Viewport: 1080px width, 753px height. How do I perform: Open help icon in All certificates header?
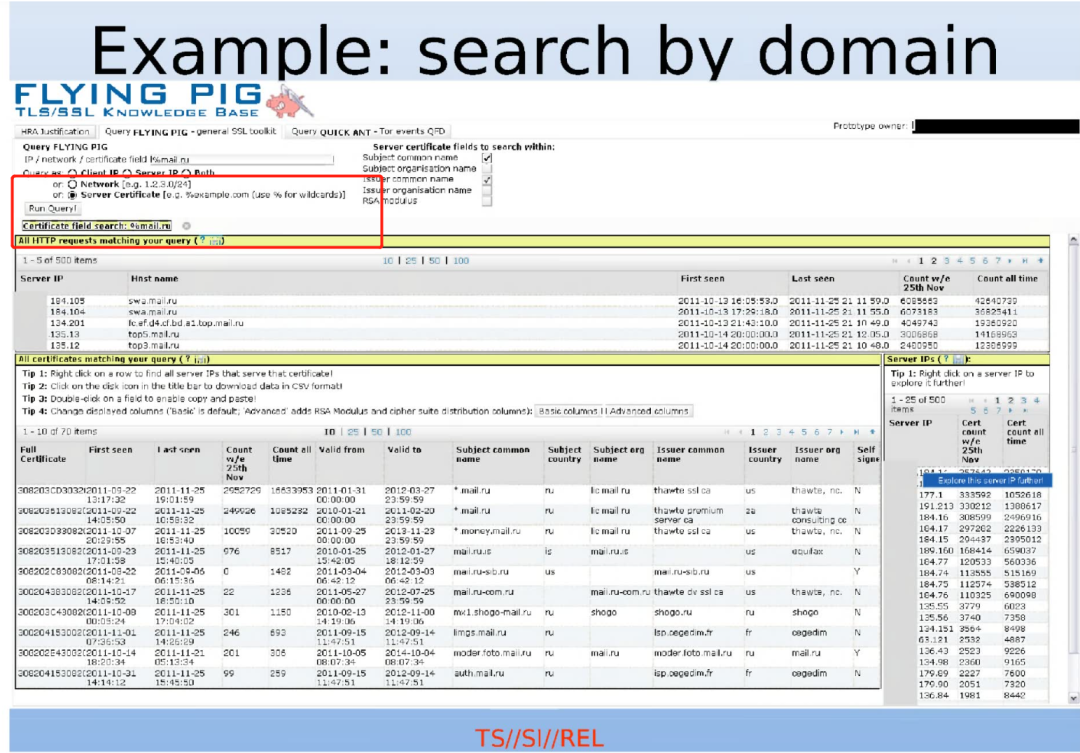(187, 359)
